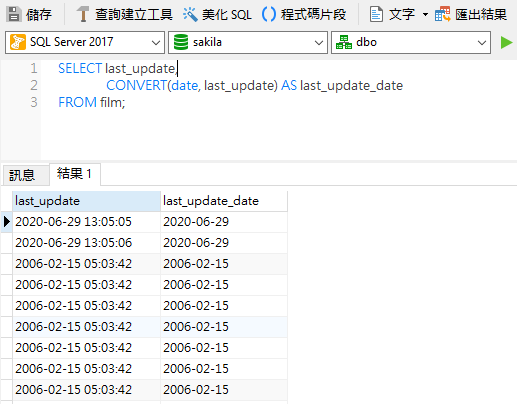This screenshot has width=517, height=404.
Task: Click the last_update column header
Action: [x=86, y=201]
